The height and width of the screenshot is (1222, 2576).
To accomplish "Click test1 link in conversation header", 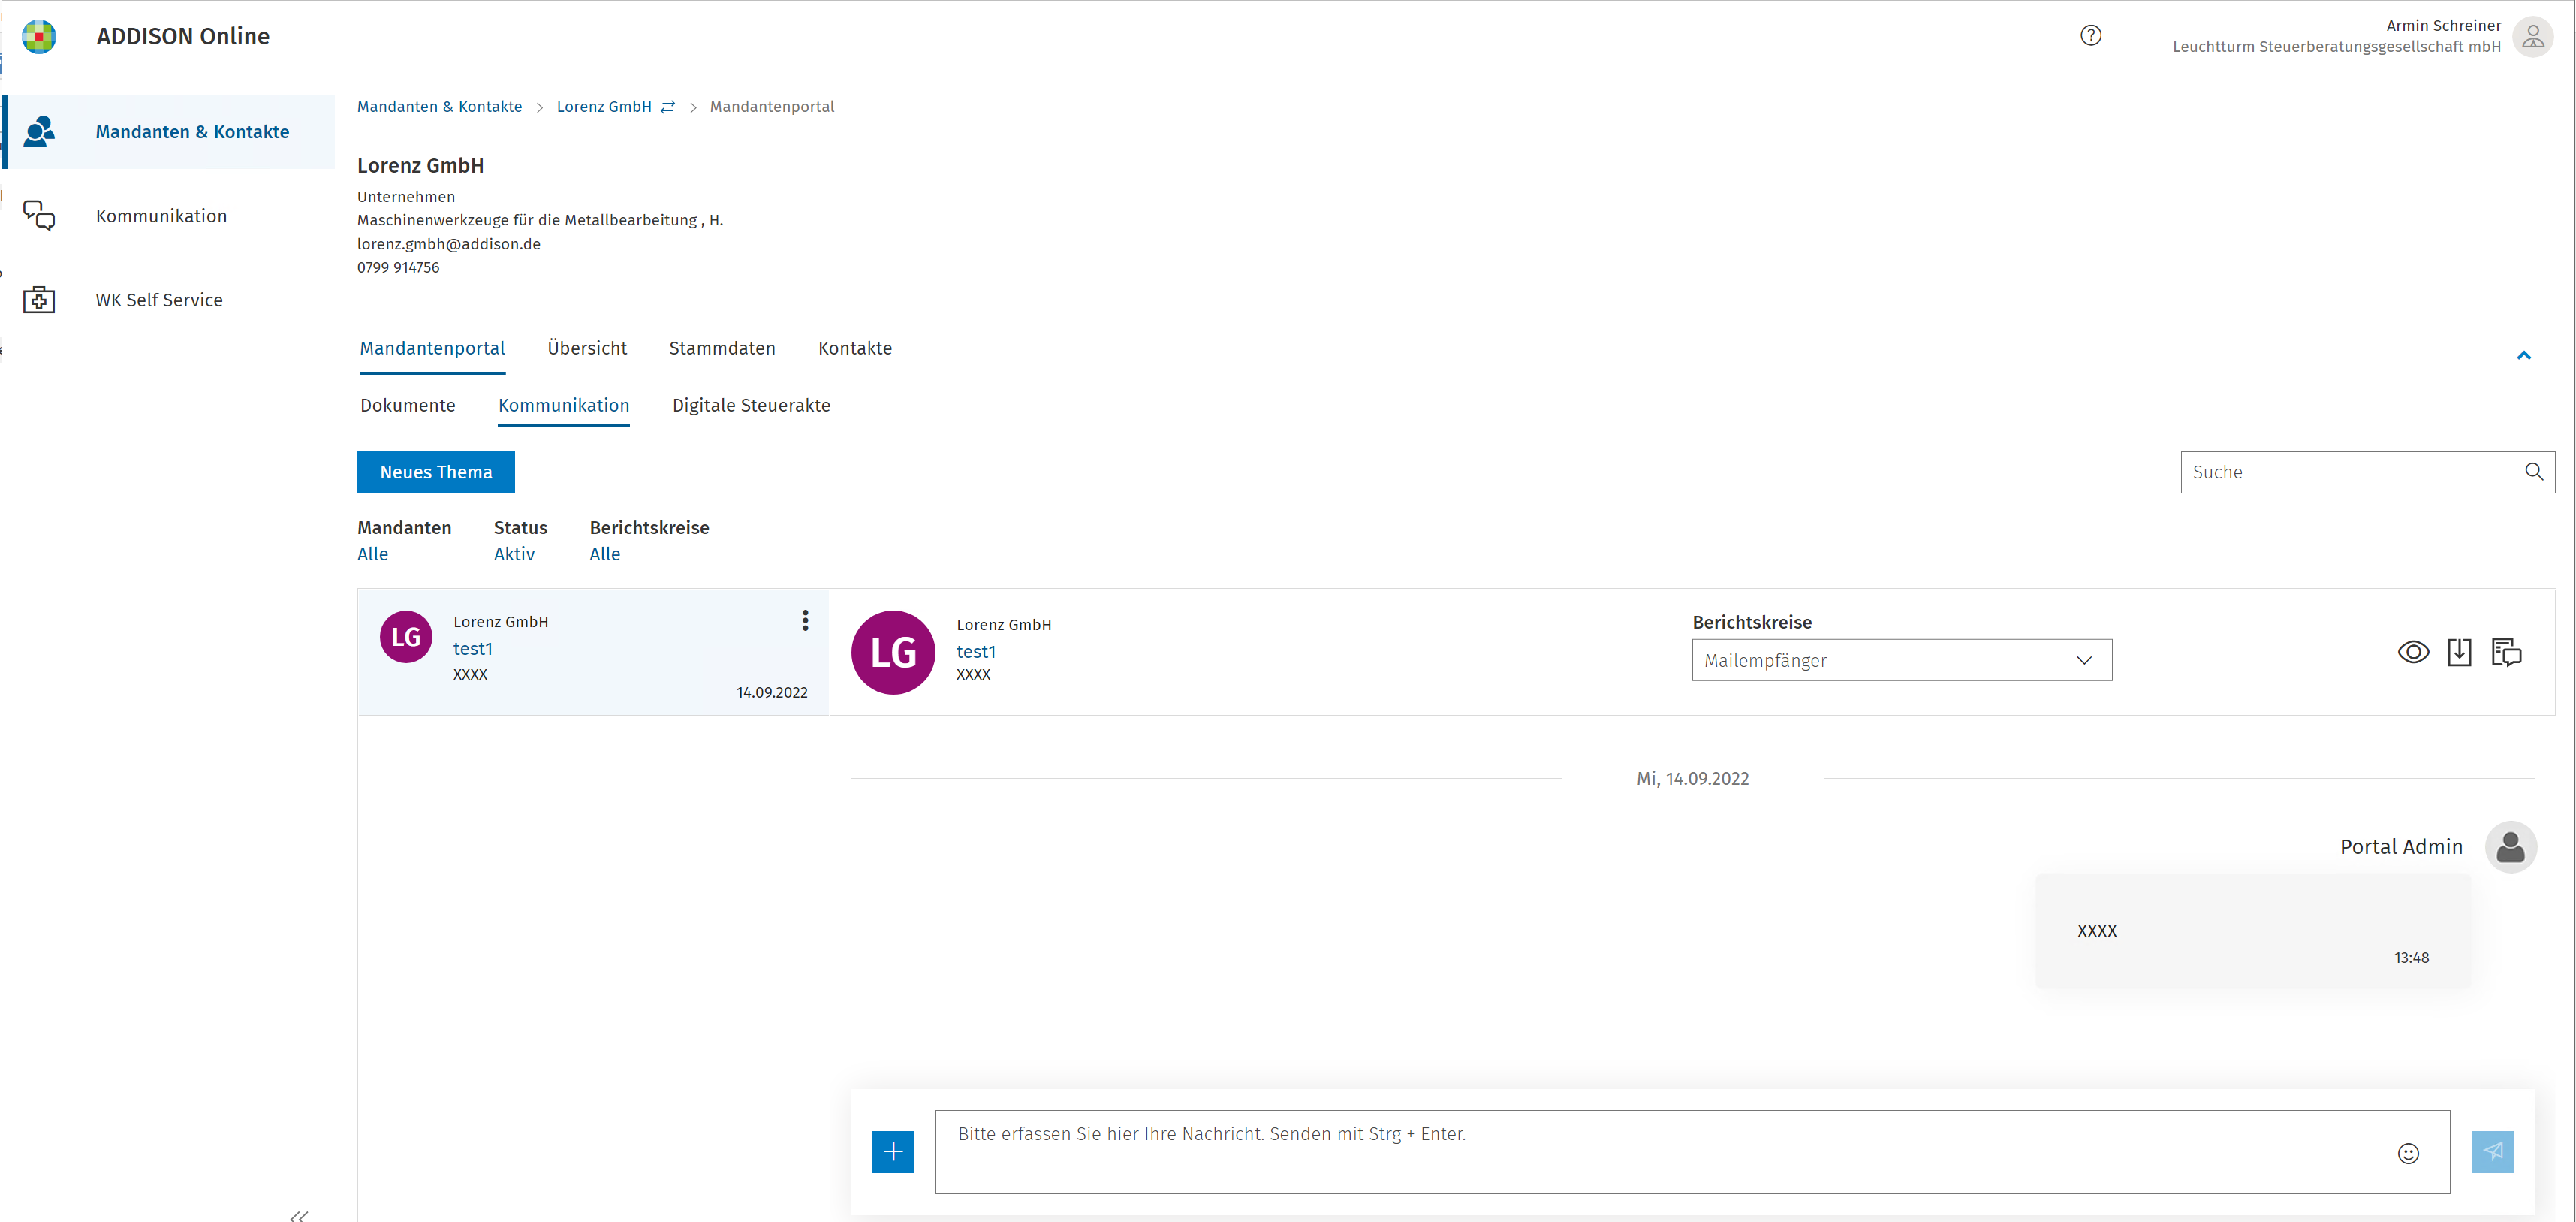I will [976, 652].
